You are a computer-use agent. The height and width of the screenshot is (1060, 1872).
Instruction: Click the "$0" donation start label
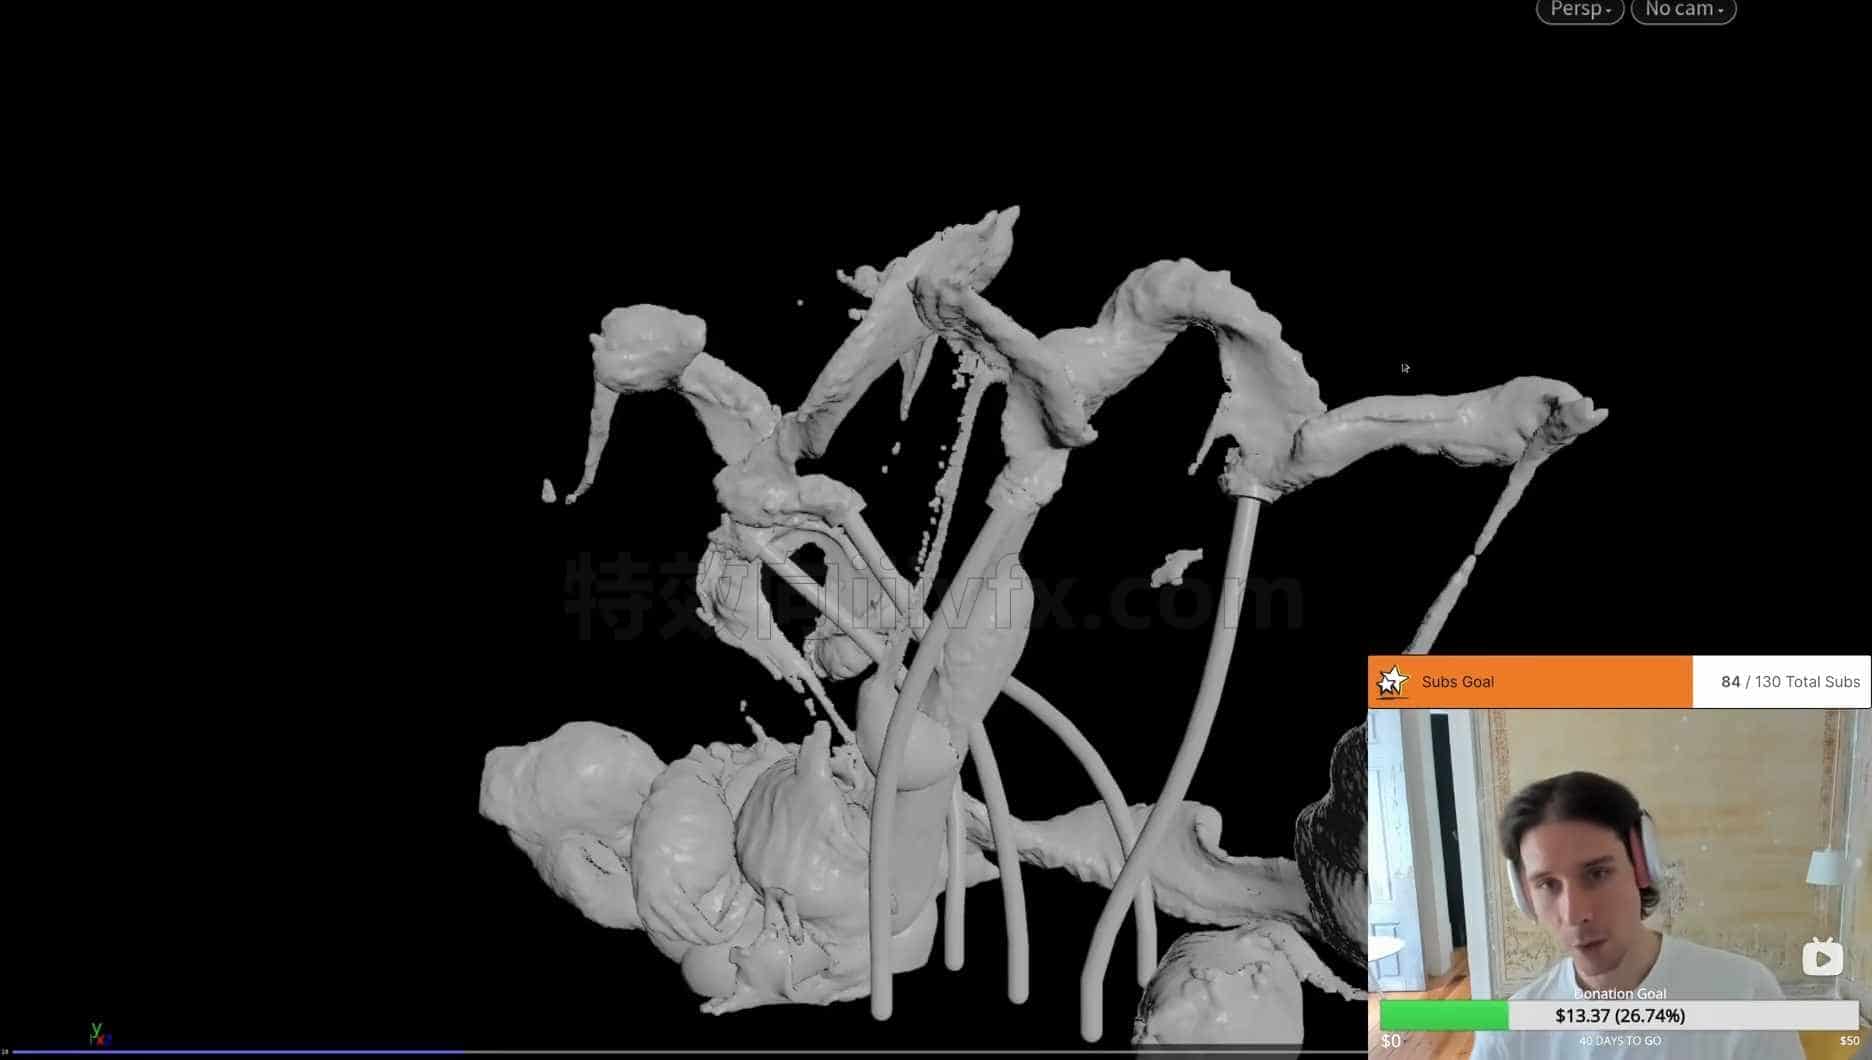point(1391,1041)
